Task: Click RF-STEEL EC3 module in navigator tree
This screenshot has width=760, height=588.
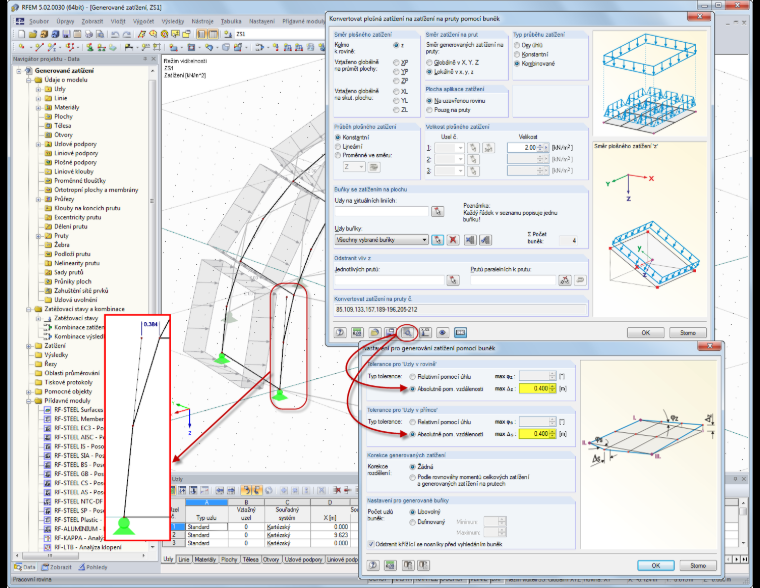Action: 79,428
